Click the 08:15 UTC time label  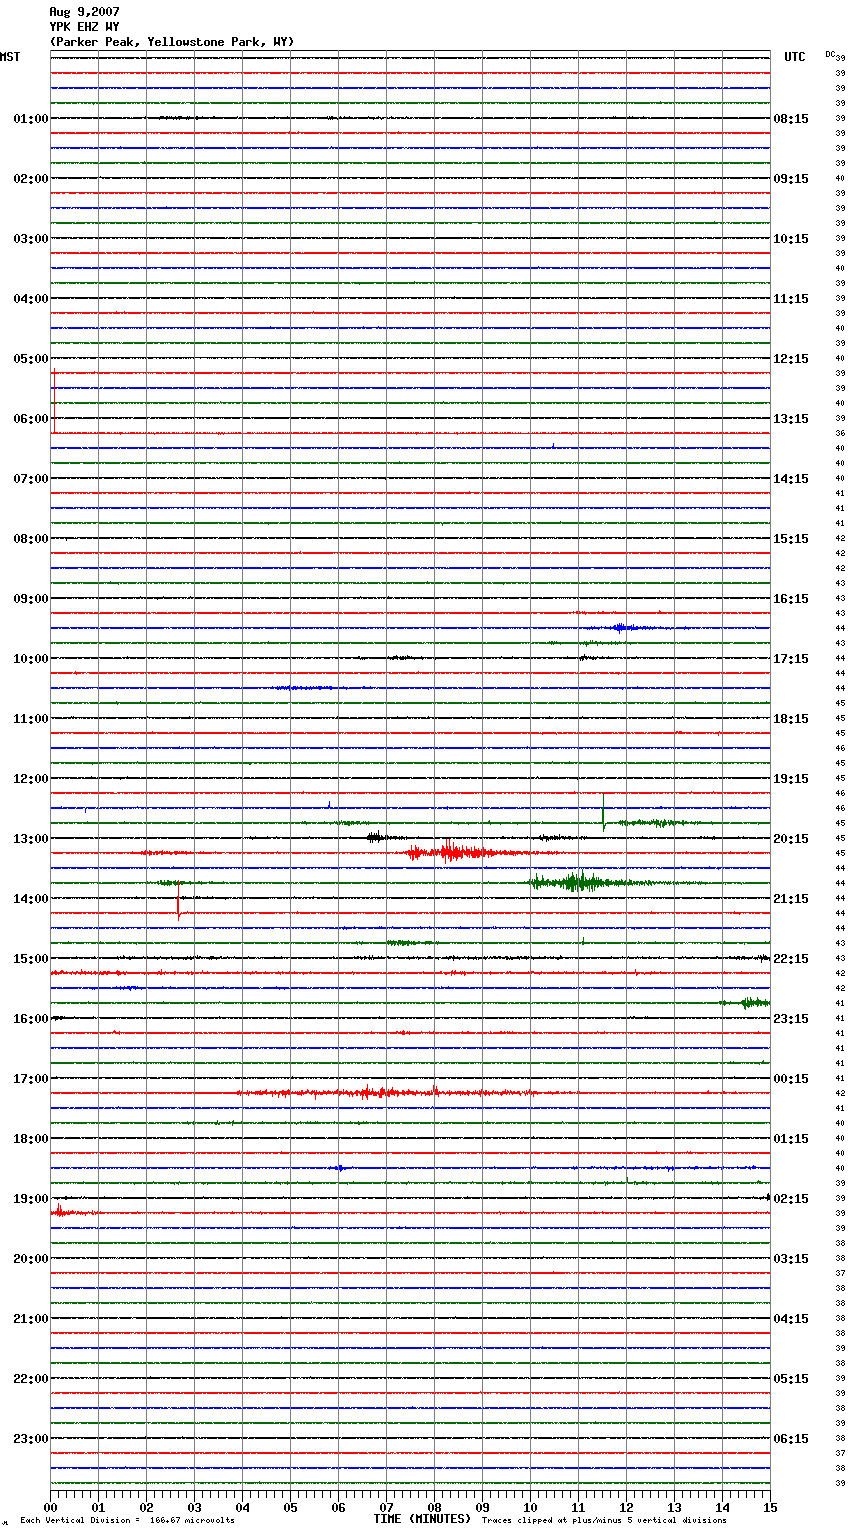point(791,119)
